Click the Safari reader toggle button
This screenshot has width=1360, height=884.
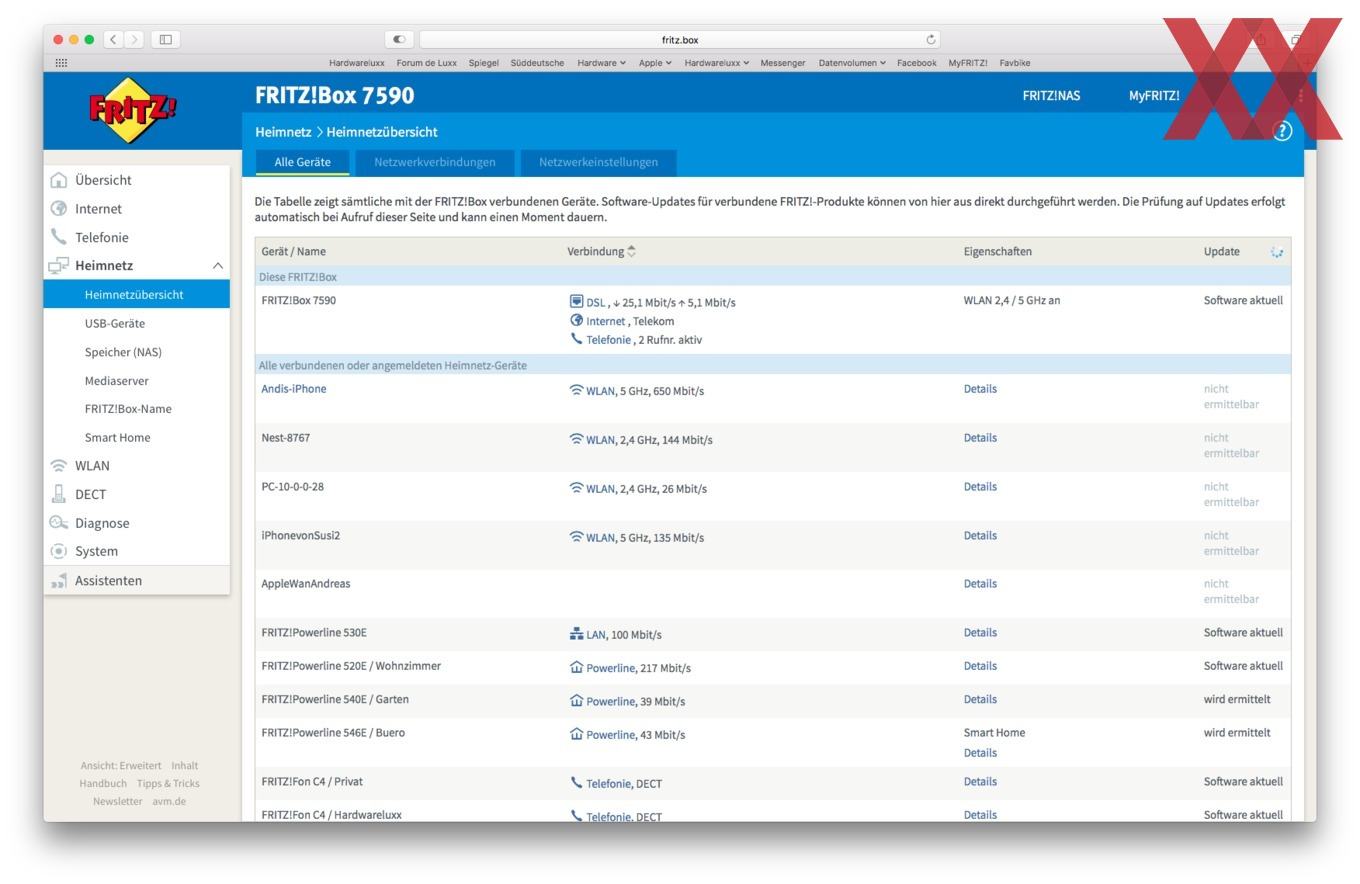tap(399, 39)
